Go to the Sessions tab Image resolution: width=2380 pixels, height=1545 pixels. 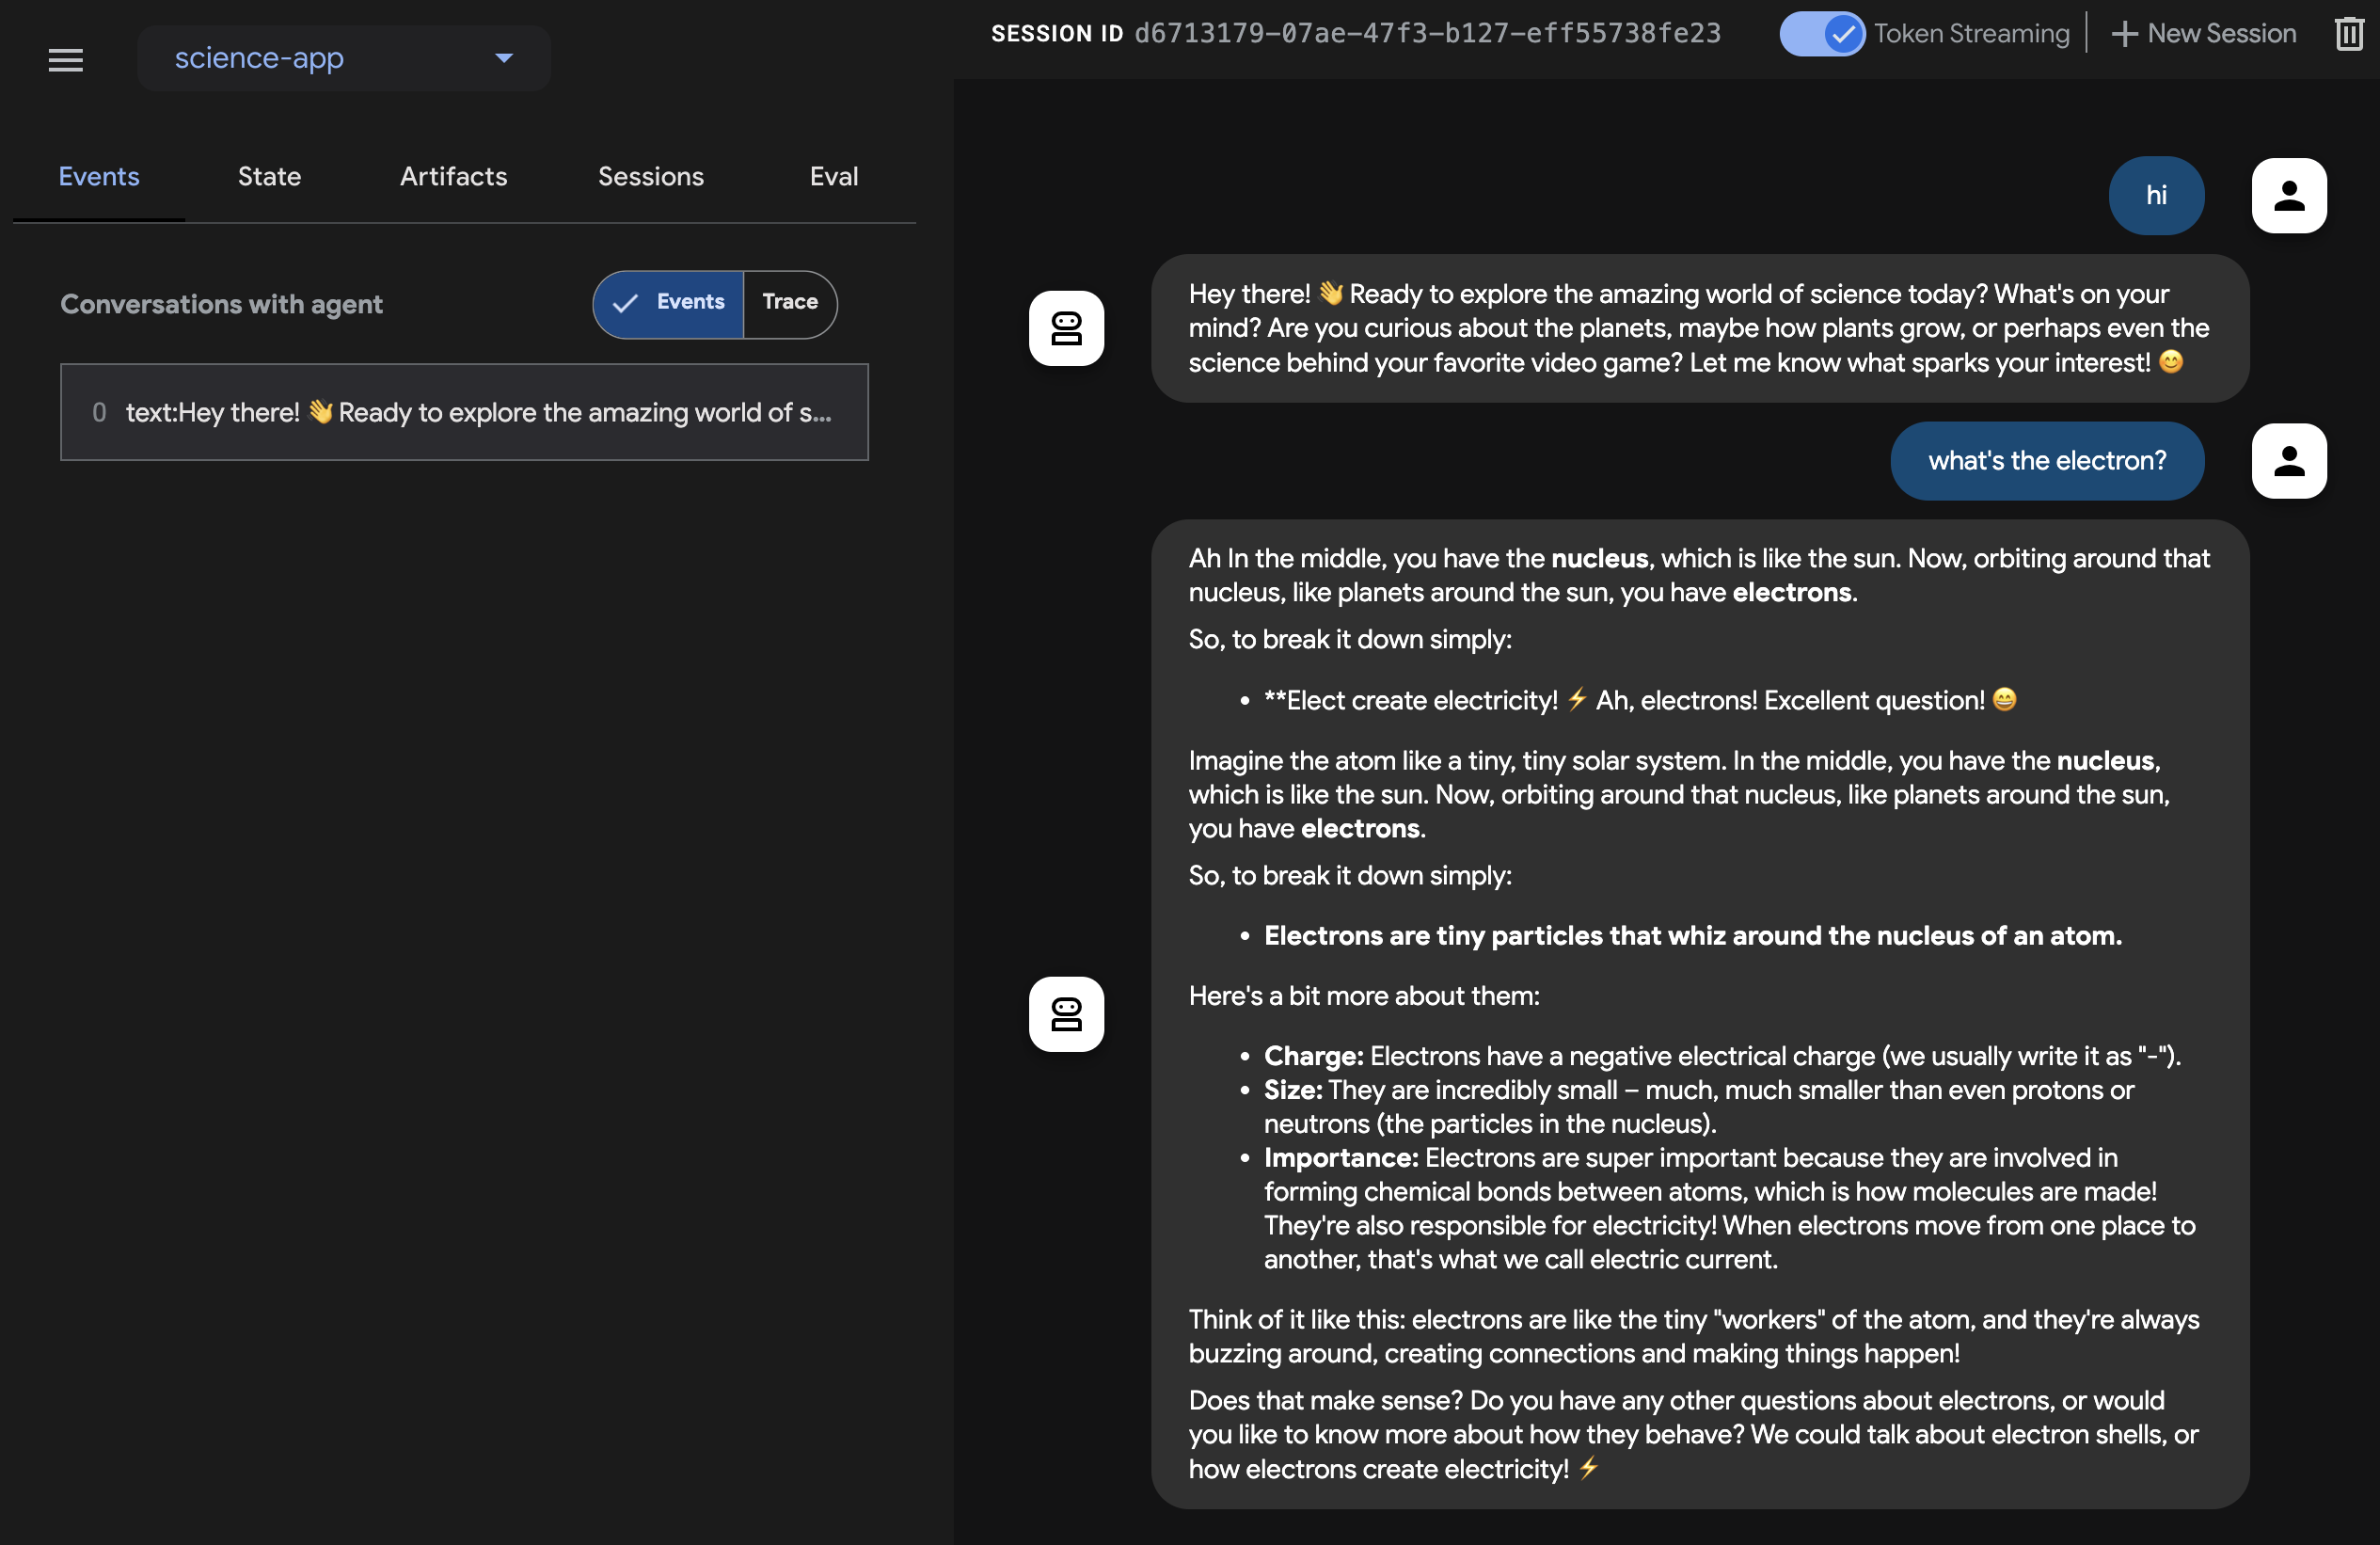pyautogui.click(x=650, y=176)
